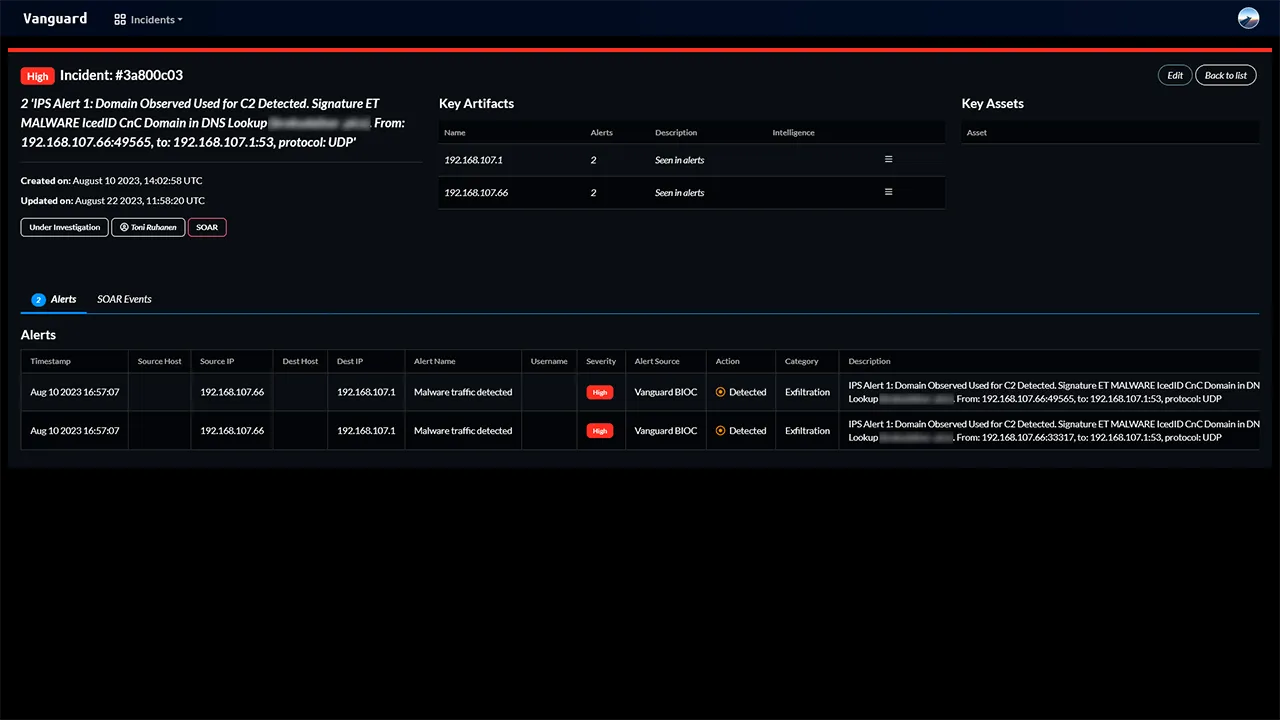
Task: Click the Under Investigation status tag
Action: pos(65,227)
